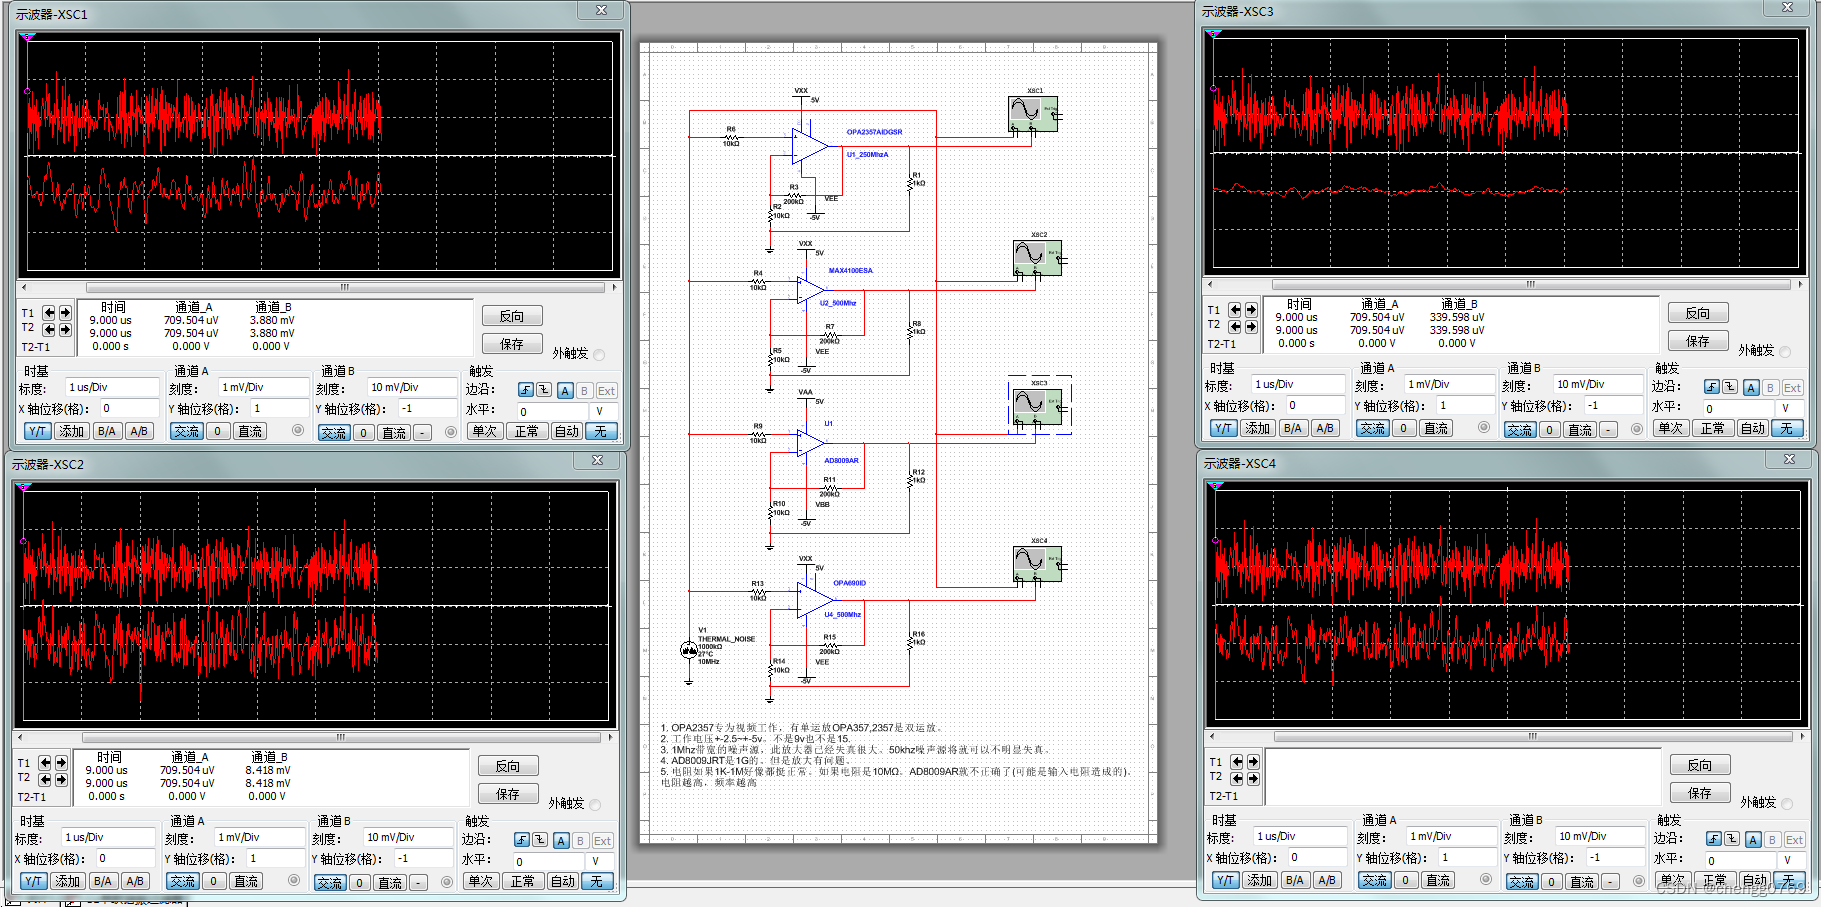Image resolution: width=1821 pixels, height=907 pixels.
Task: Select the XSC4 oscilloscope instrument in the schematic
Action: point(1035,564)
